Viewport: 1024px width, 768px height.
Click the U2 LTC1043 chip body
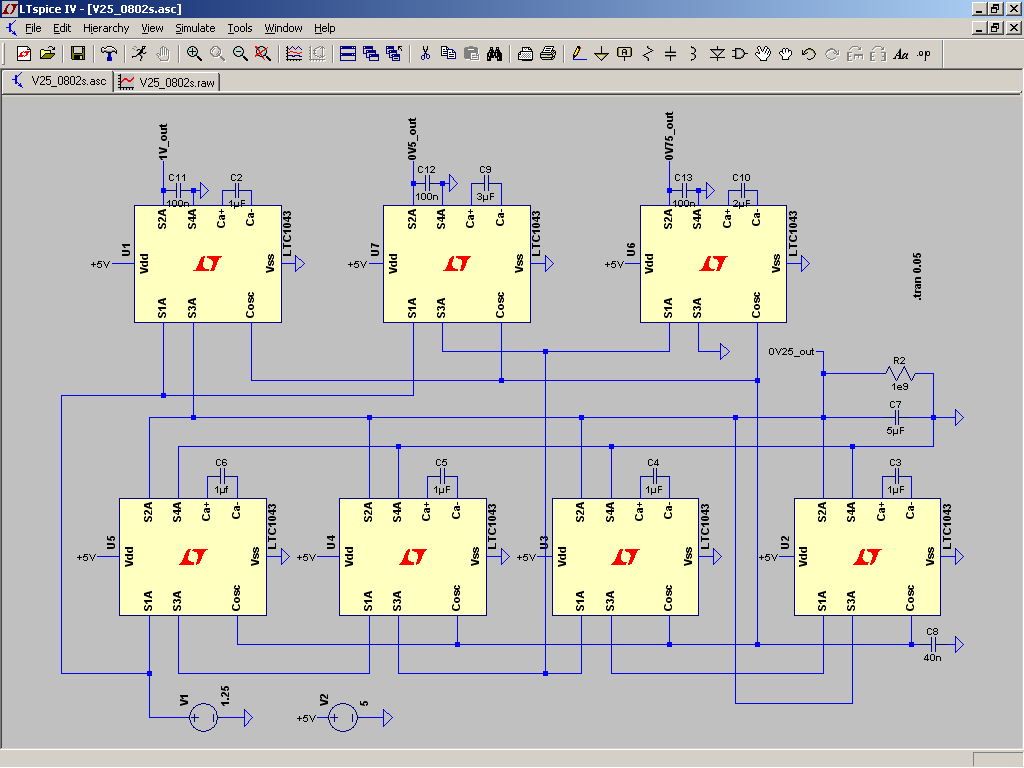(x=867, y=557)
